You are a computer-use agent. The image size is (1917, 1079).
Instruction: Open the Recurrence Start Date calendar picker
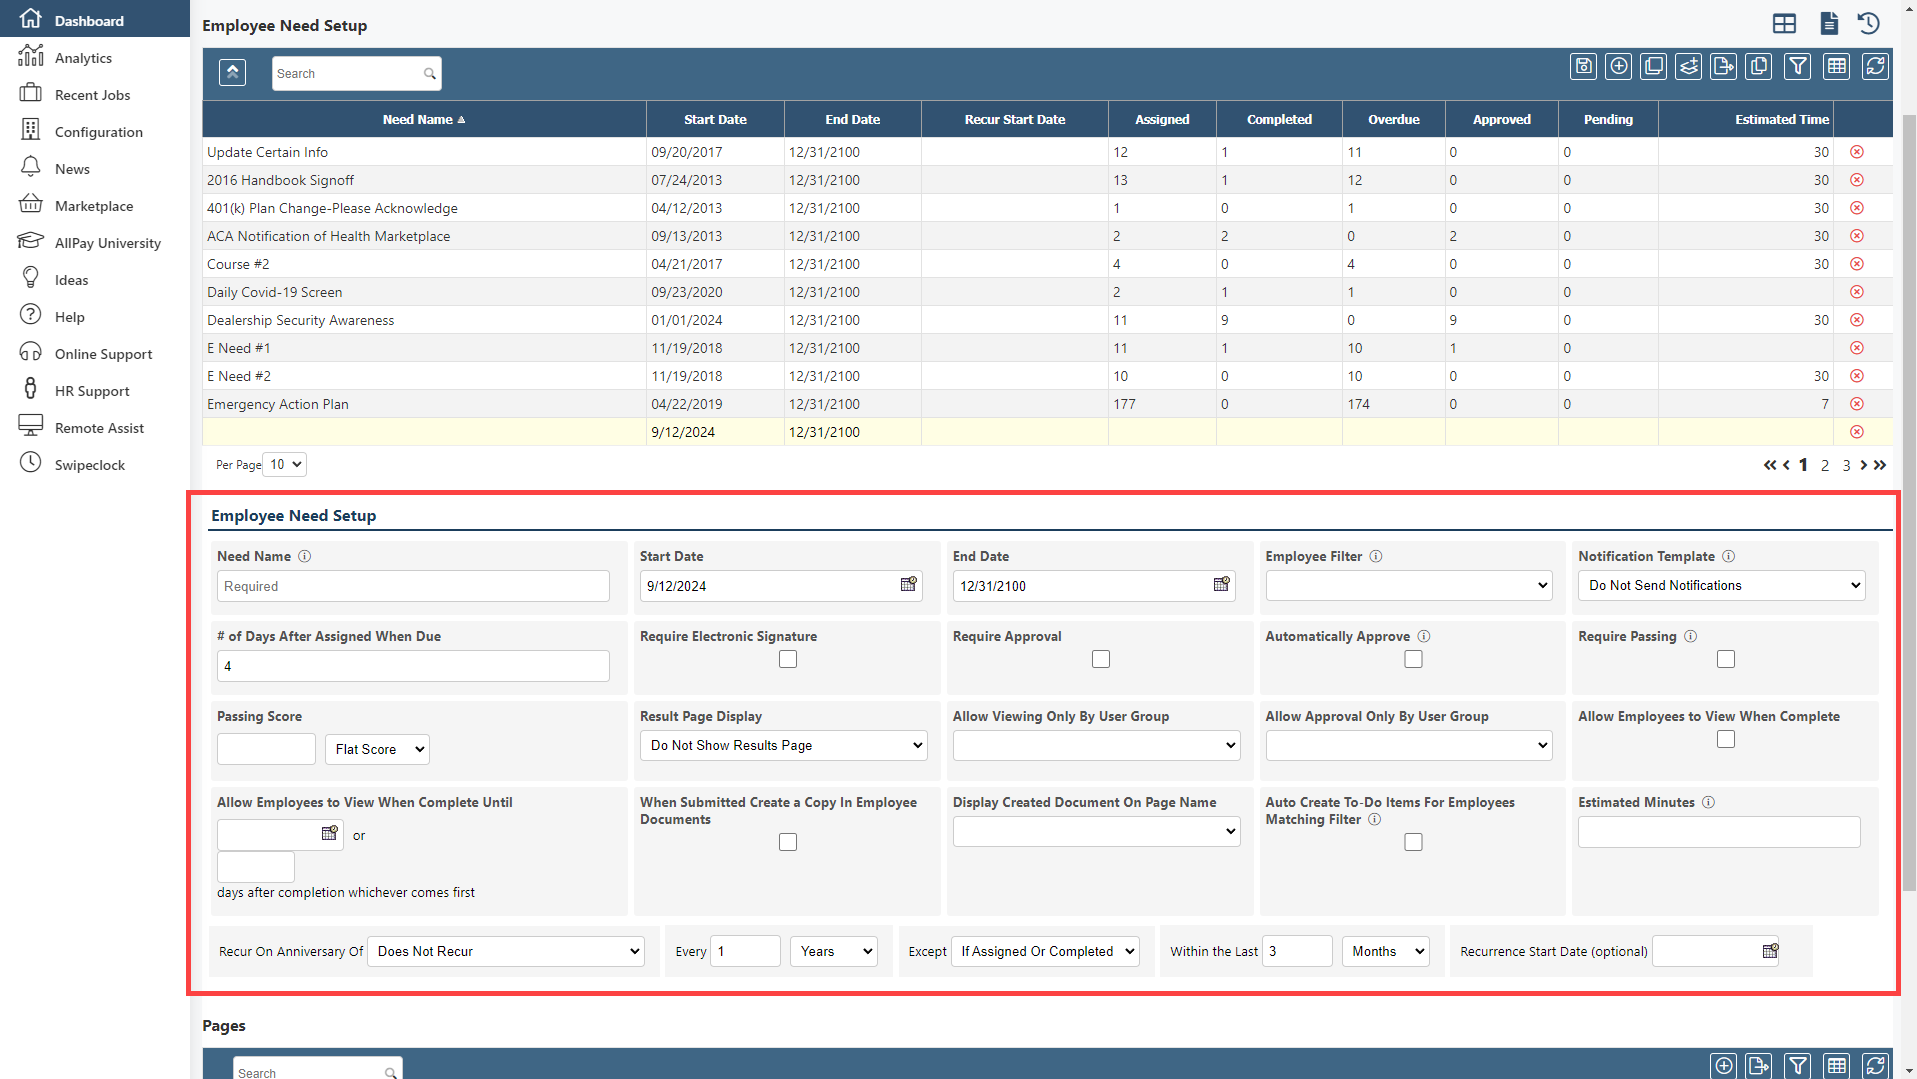[1770, 950]
